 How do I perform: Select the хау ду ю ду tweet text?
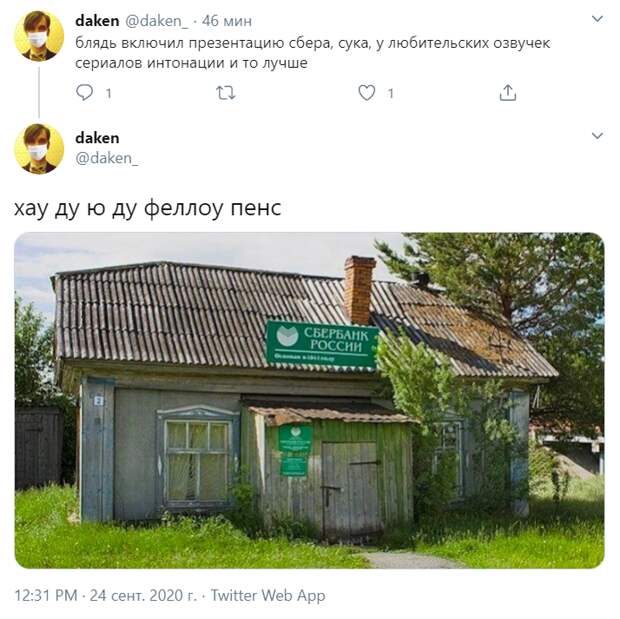(x=147, y=208)
